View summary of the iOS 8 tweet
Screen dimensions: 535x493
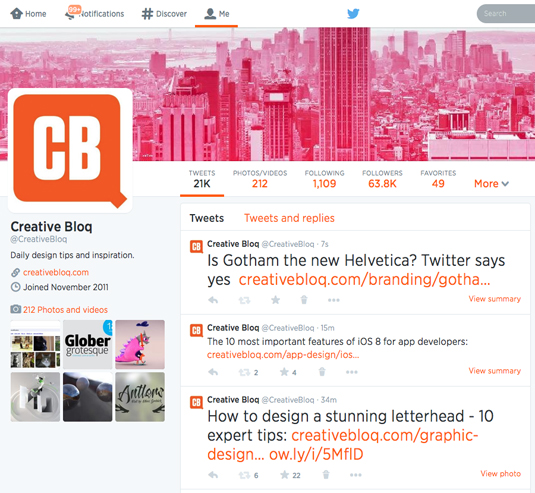click(x=495, y=371)
